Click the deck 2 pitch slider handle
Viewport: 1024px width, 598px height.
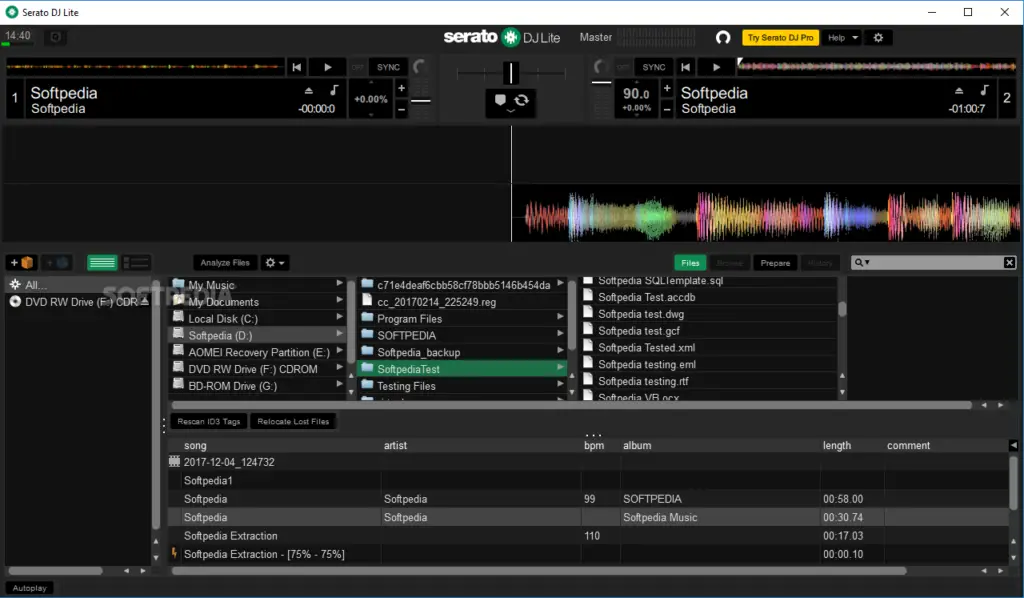601,82
